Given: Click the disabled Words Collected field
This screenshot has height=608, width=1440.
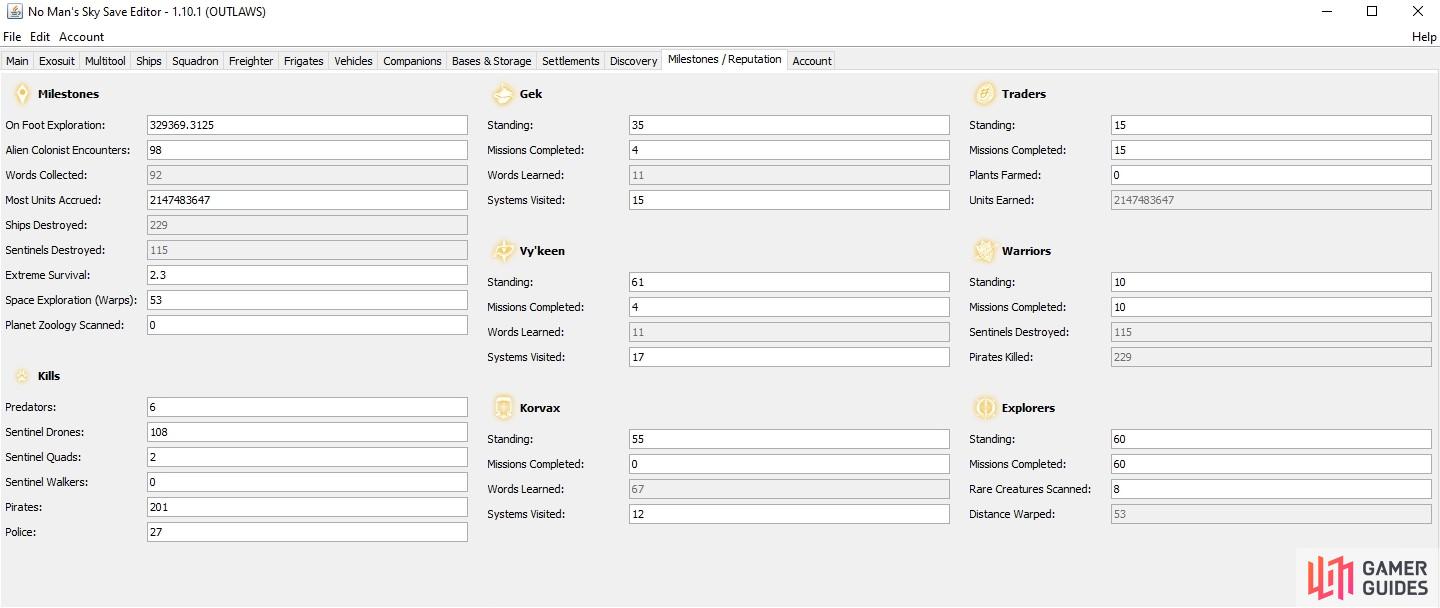Looking at the screenshot, I should click(x=307, y=175).
